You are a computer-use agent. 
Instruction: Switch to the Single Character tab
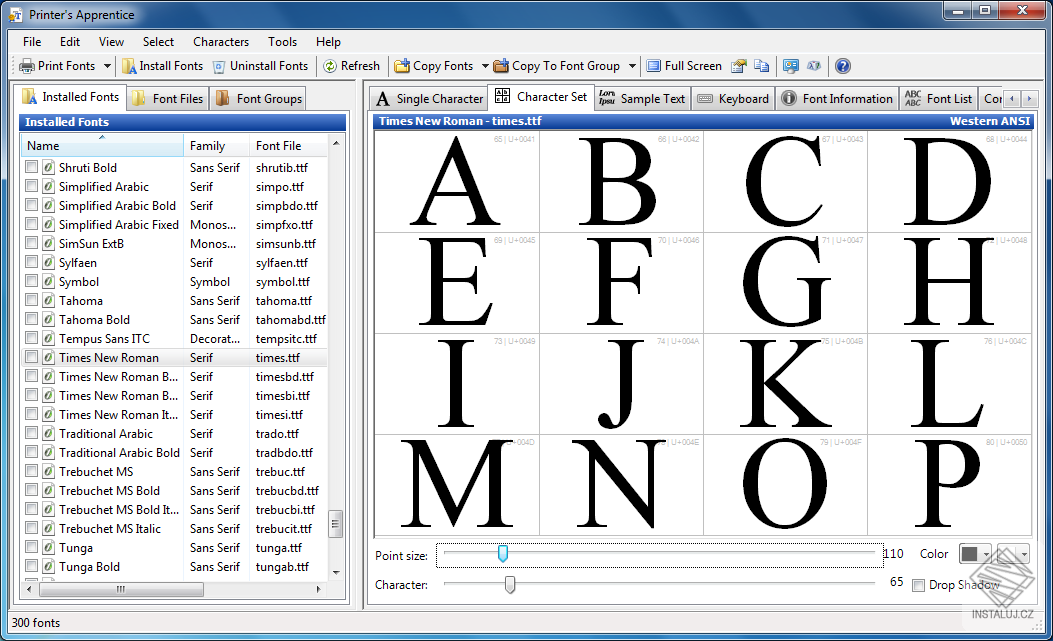[429, 99]
